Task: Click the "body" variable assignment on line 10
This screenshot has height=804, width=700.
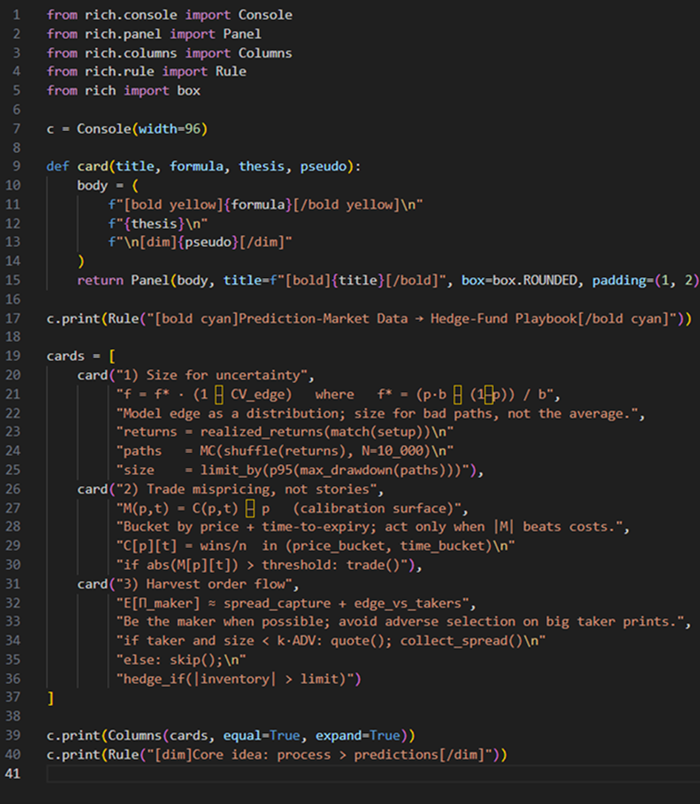Action: 92,186
